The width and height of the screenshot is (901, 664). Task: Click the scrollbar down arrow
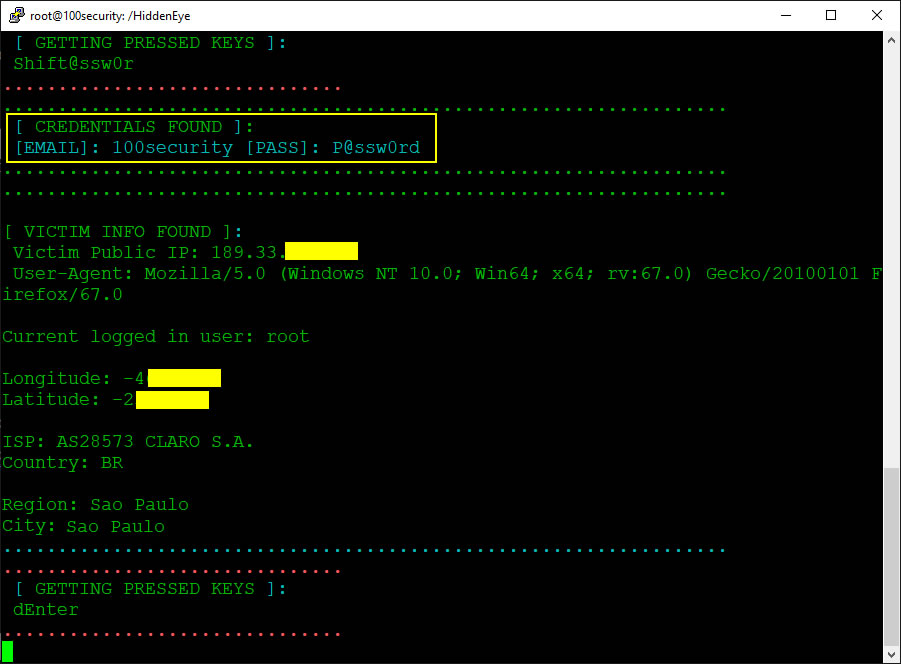coord(891,654)
